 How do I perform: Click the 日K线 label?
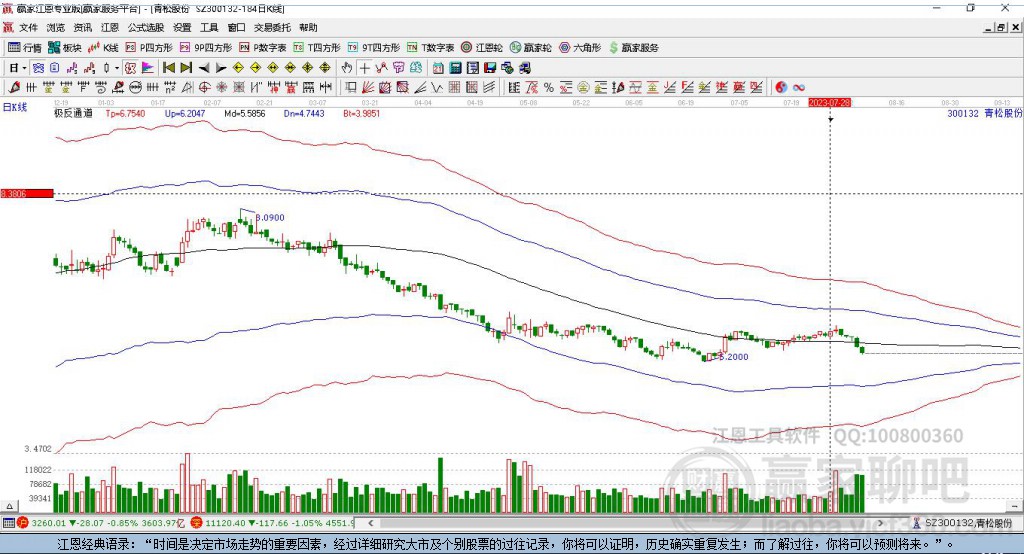(14, 107)
